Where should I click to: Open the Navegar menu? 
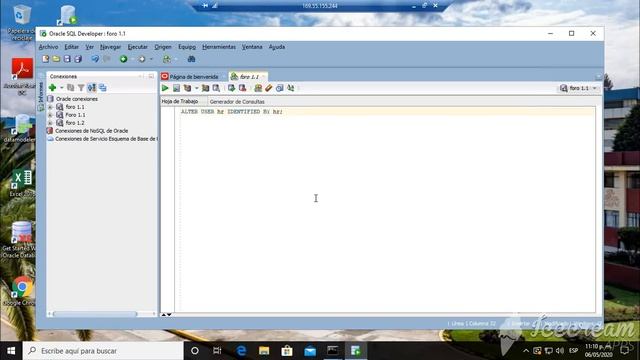[x=111, y=47]
